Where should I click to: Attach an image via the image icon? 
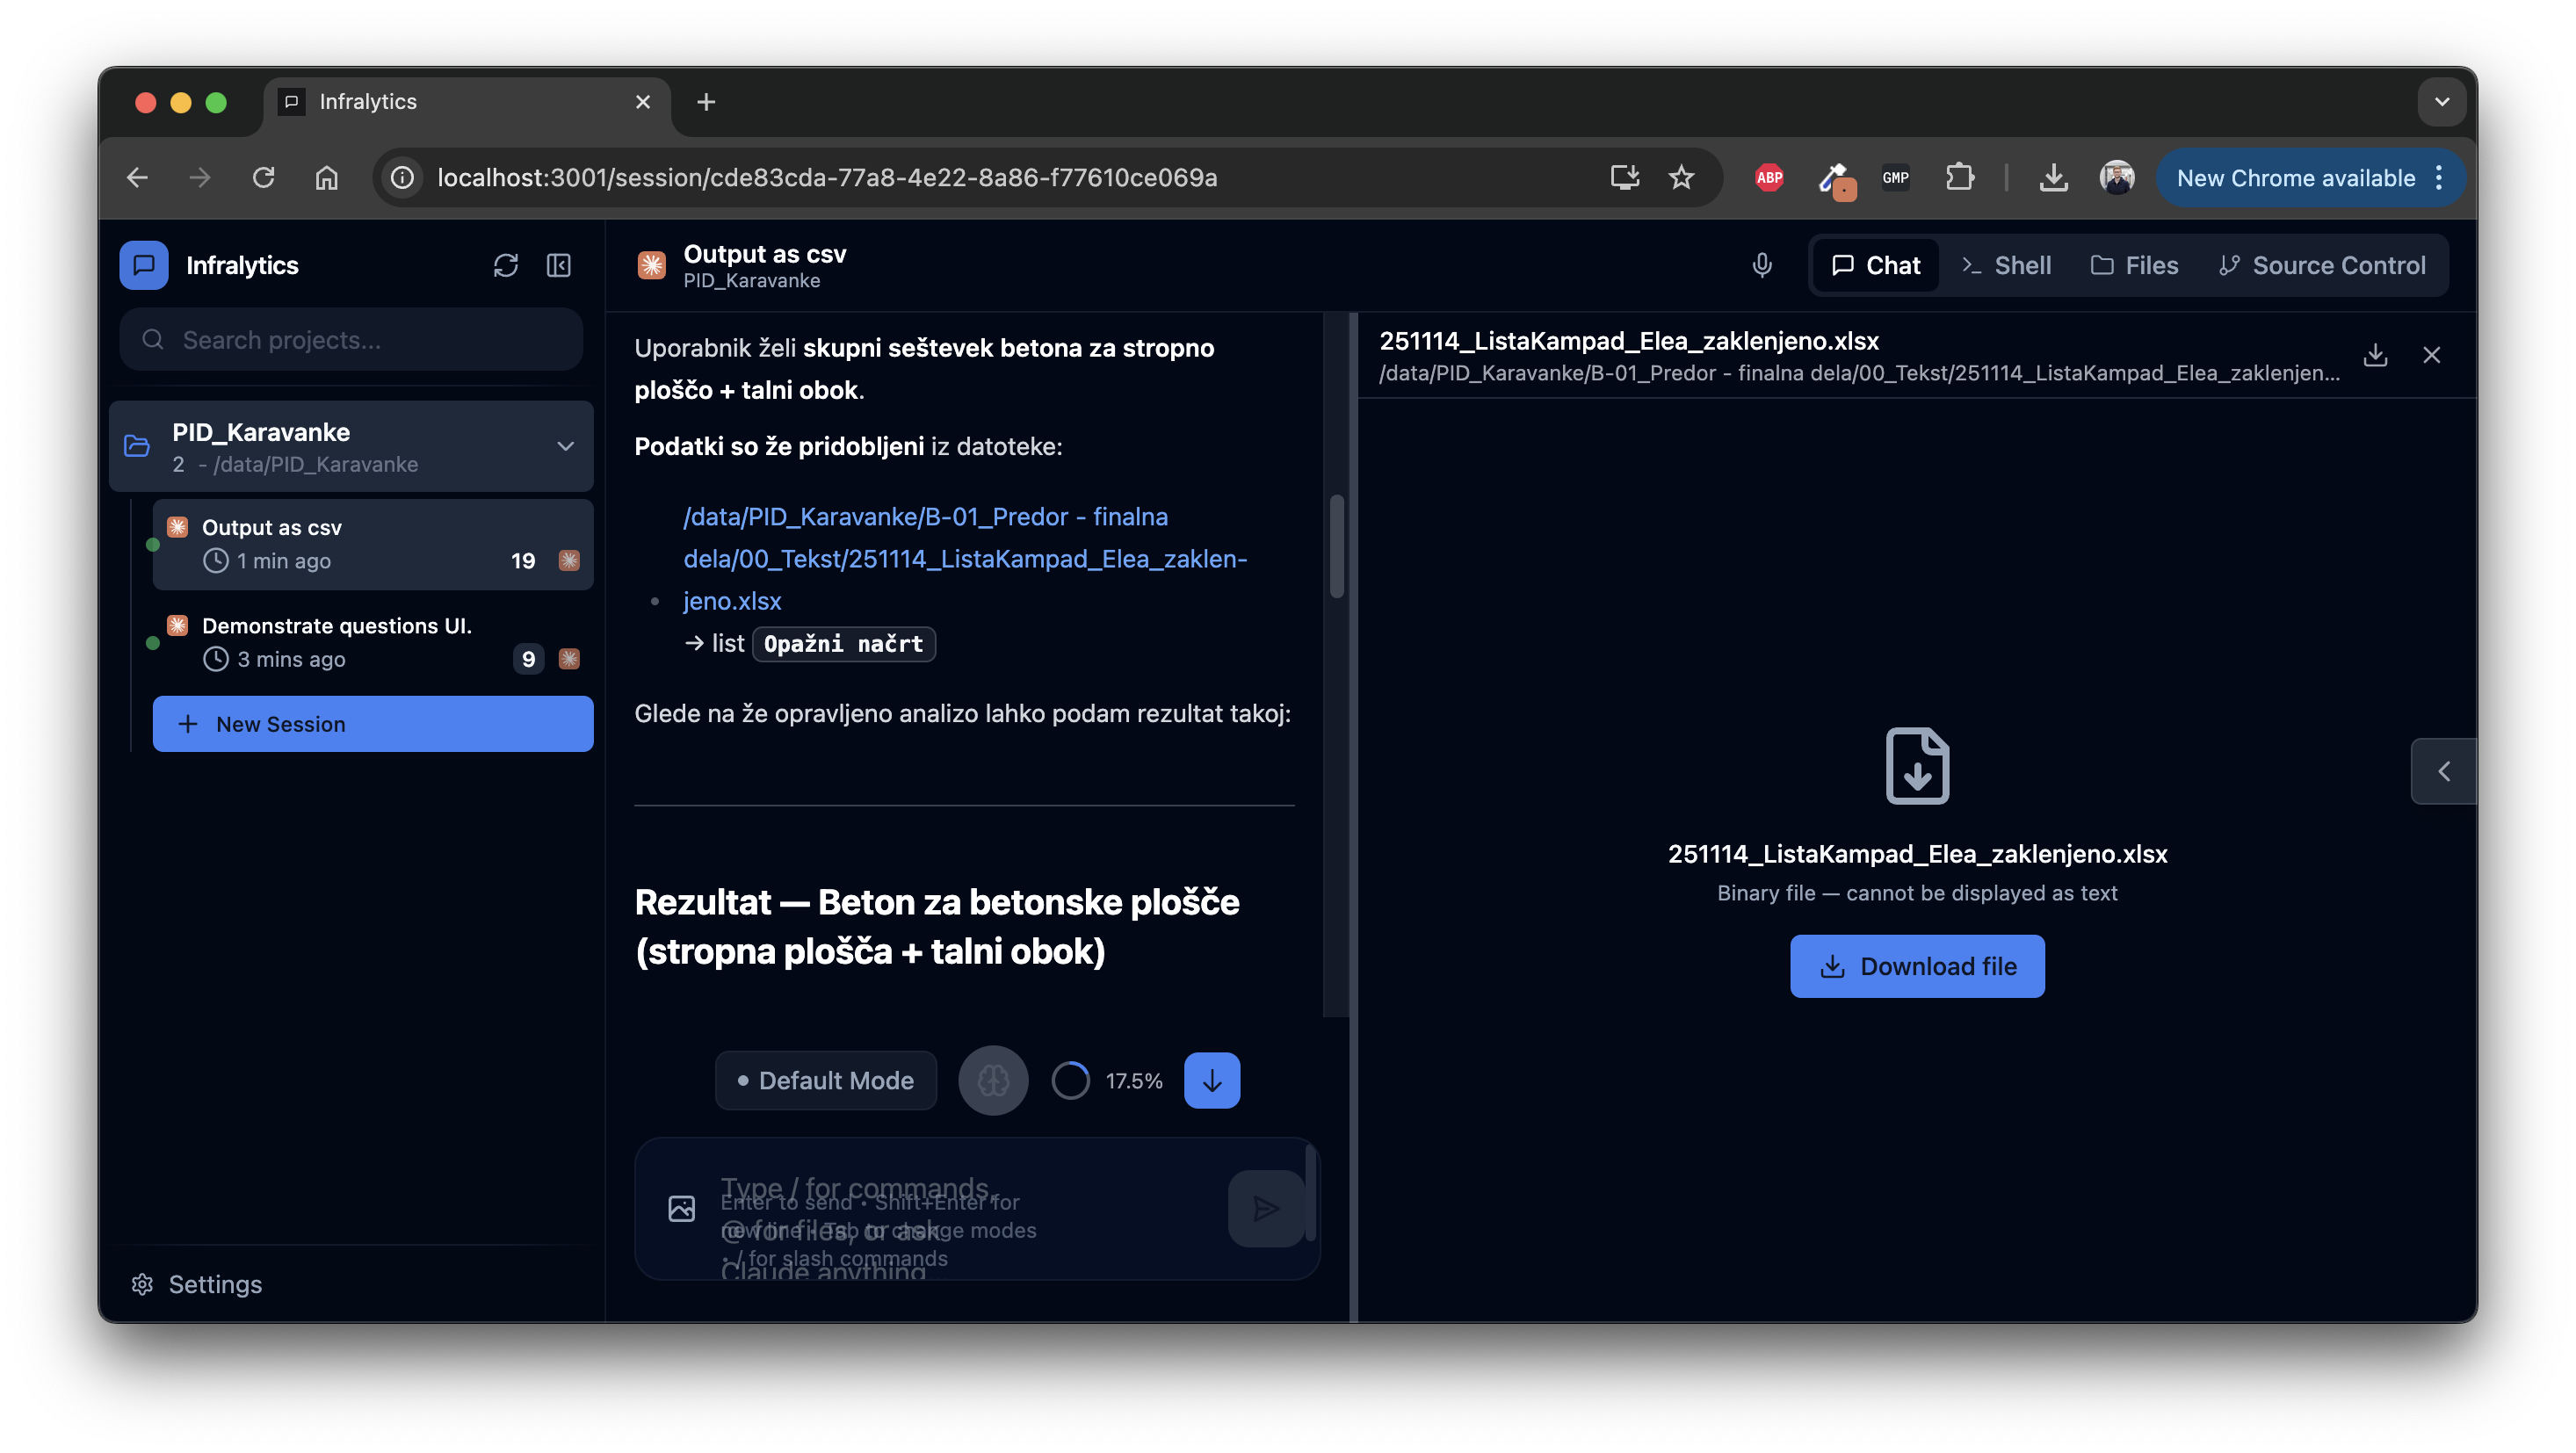[681, 1208]
